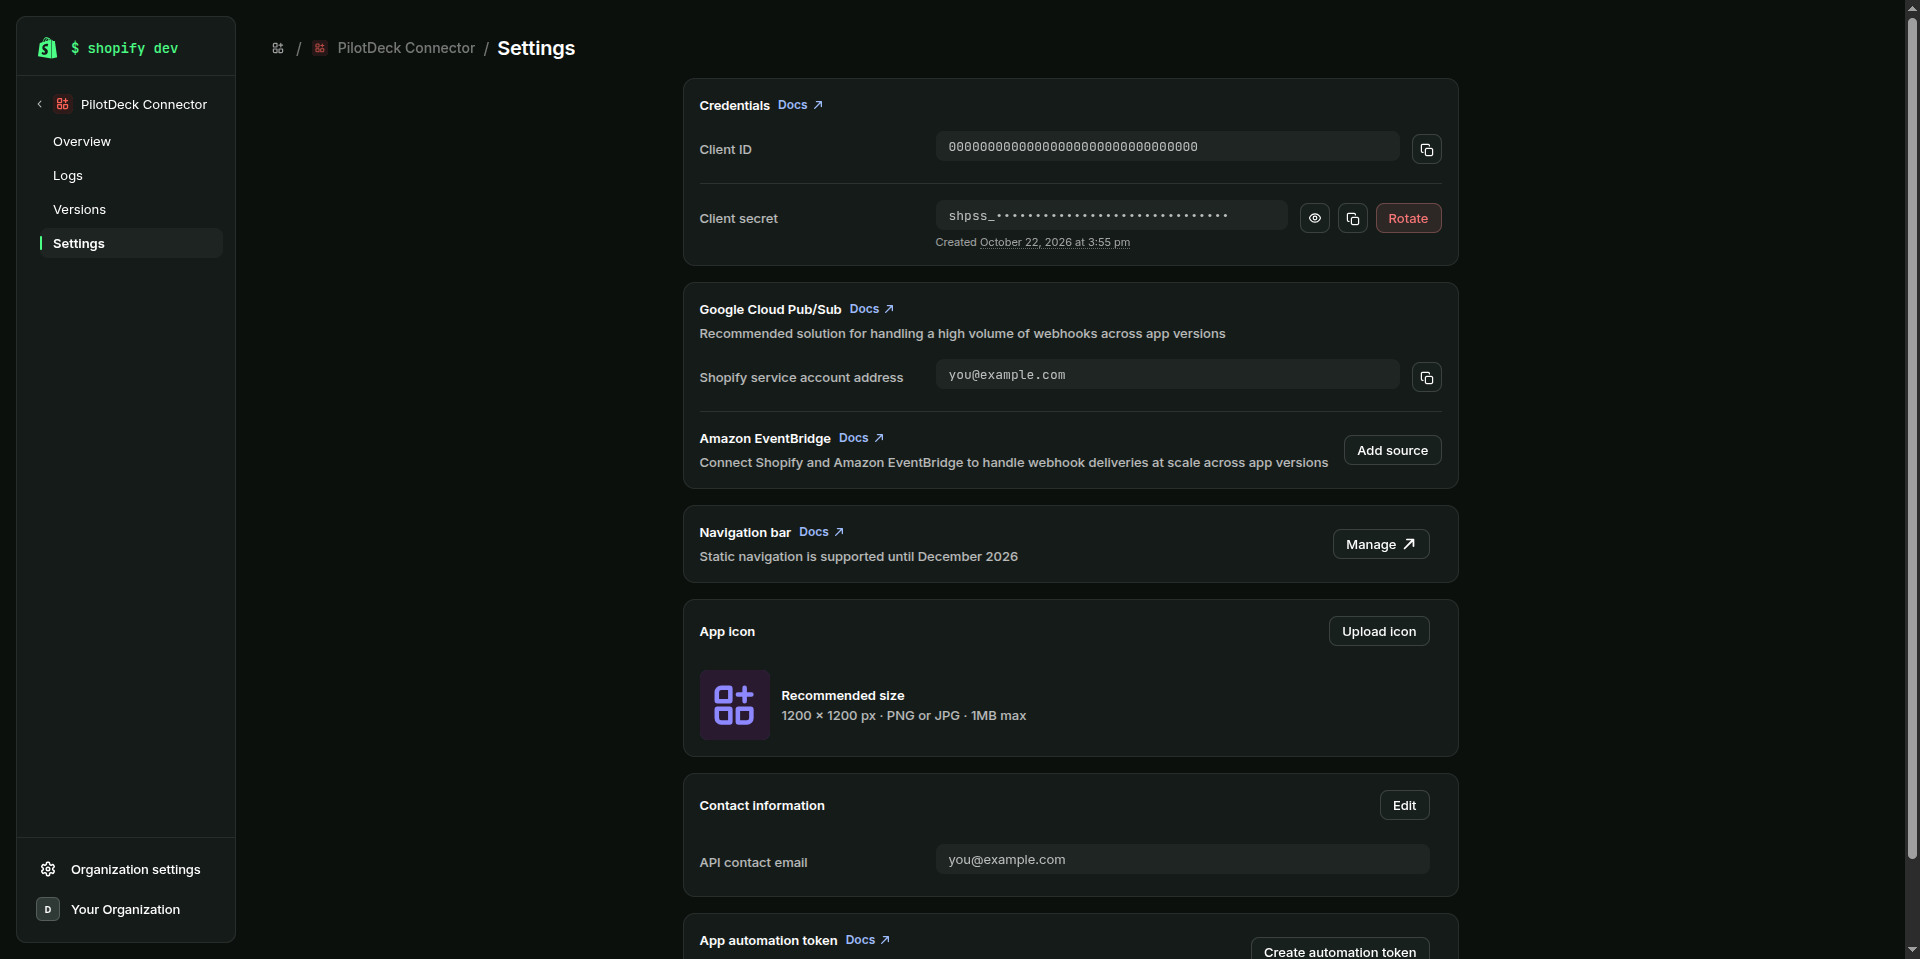Collapse app menu with back chevron
1920x959 pixels.
pos(40,104)
